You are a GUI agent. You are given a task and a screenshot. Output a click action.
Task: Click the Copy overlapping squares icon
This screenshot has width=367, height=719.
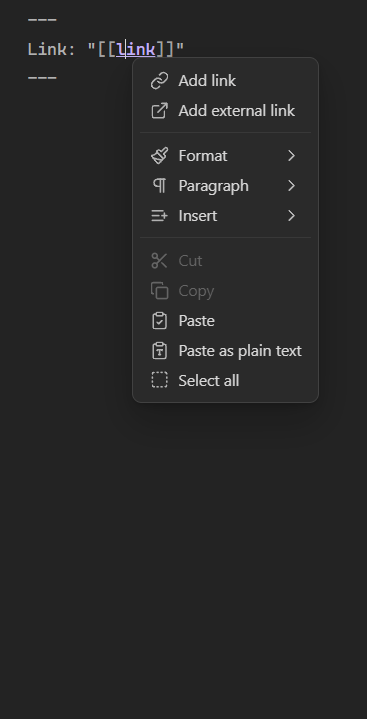pyautogui.click(x=159, y=291)
